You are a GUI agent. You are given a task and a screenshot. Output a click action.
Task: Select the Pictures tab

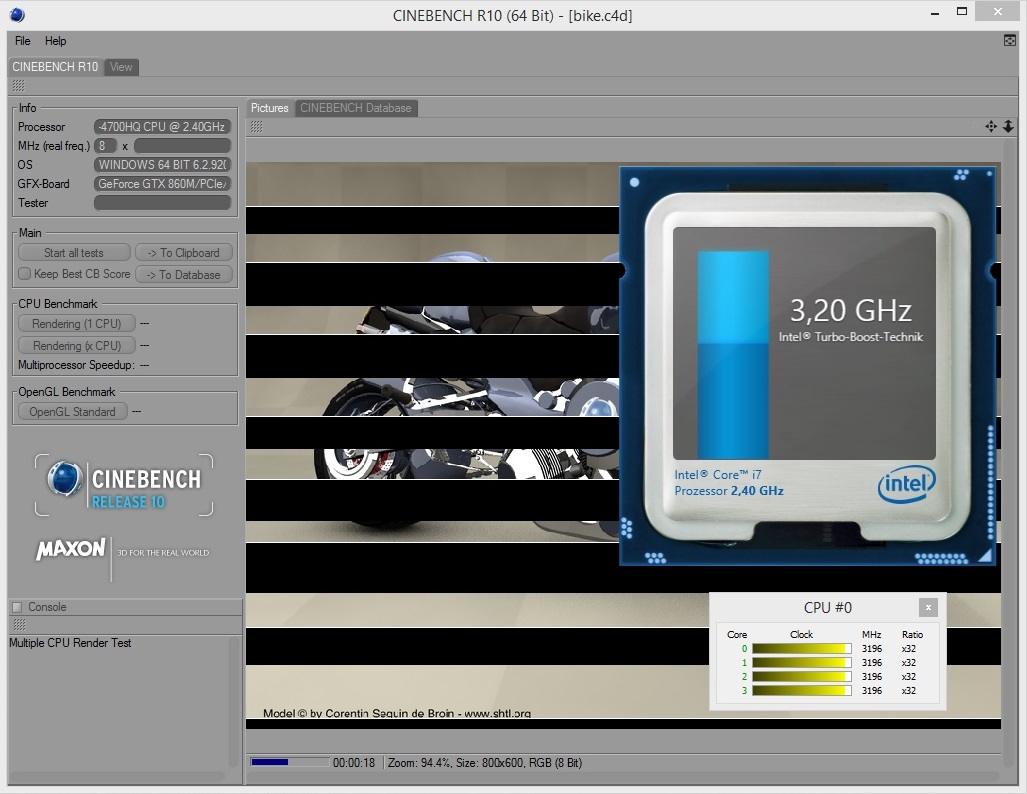269,108
